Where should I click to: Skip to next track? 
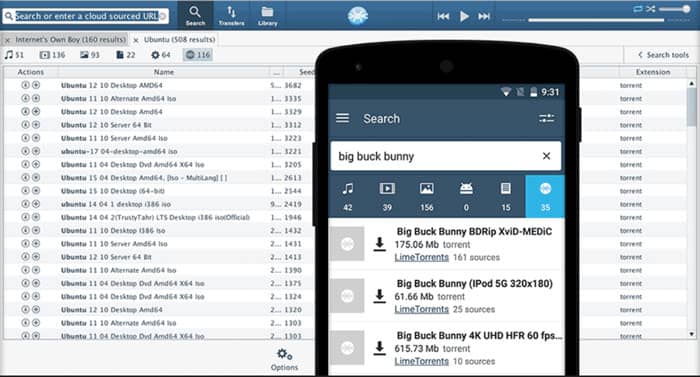[484, 17]
